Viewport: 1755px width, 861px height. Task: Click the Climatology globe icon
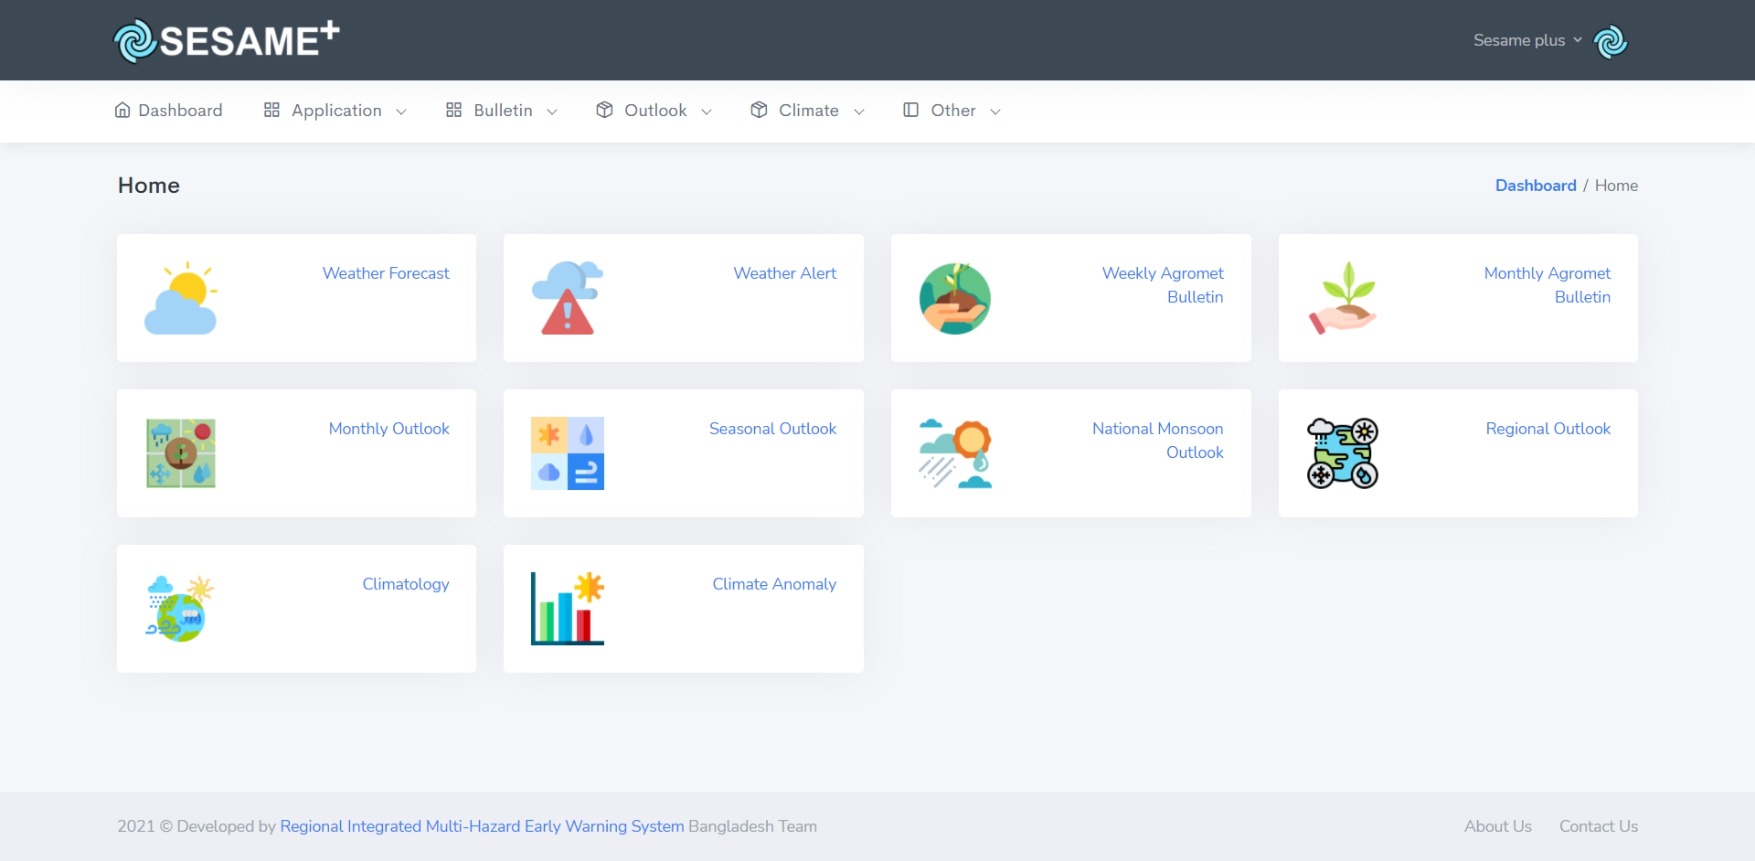181,608
